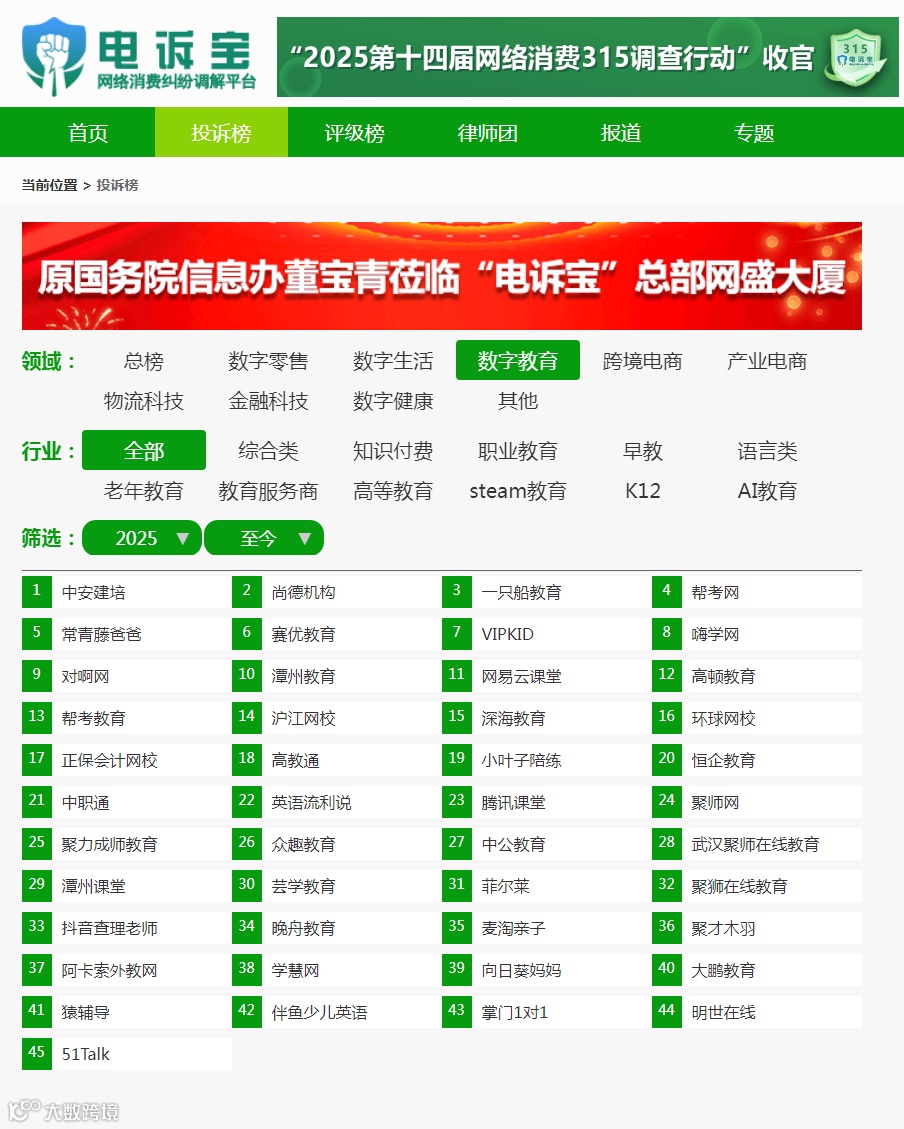Open the 报道 navigation tab
Viewport: 904px width, 1129px height.
point(620,132)
